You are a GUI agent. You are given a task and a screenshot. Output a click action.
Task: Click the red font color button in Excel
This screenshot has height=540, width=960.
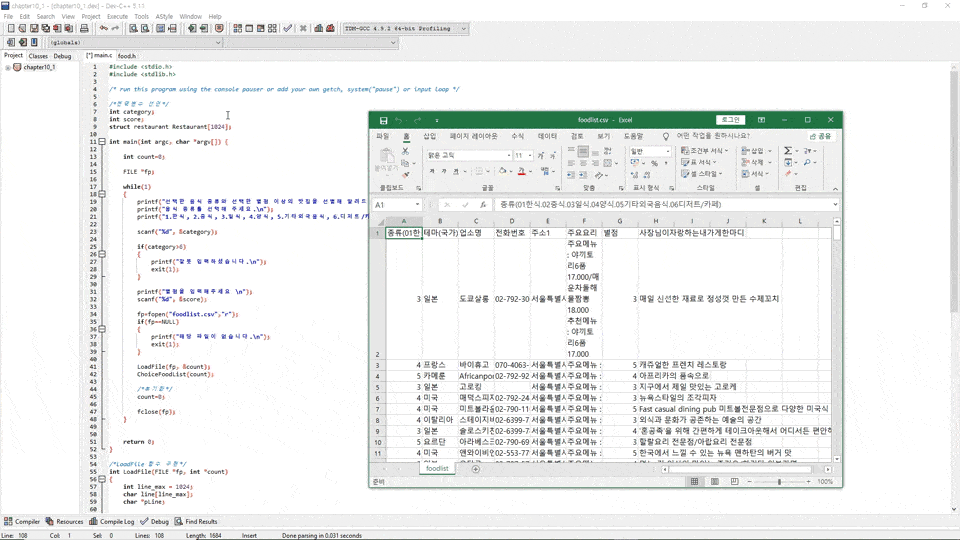click(x=522, y=171)
